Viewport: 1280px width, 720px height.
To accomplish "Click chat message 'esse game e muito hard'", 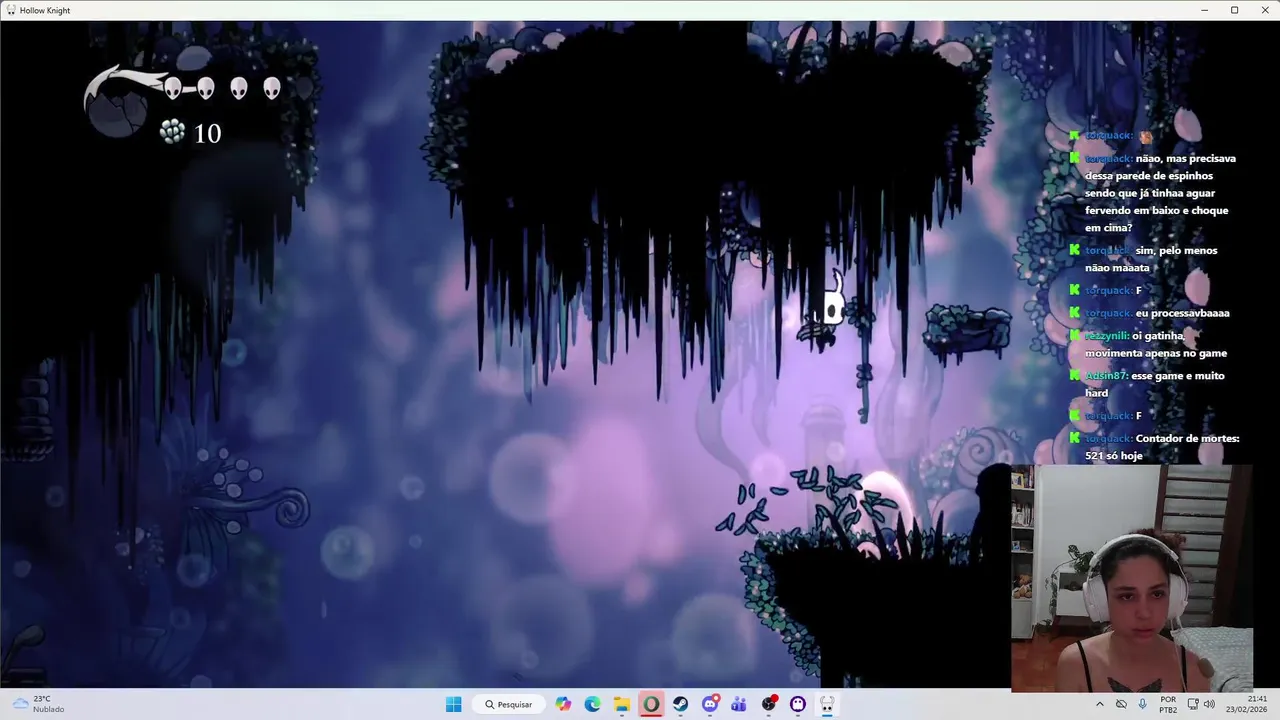I will click(1155, 384).
